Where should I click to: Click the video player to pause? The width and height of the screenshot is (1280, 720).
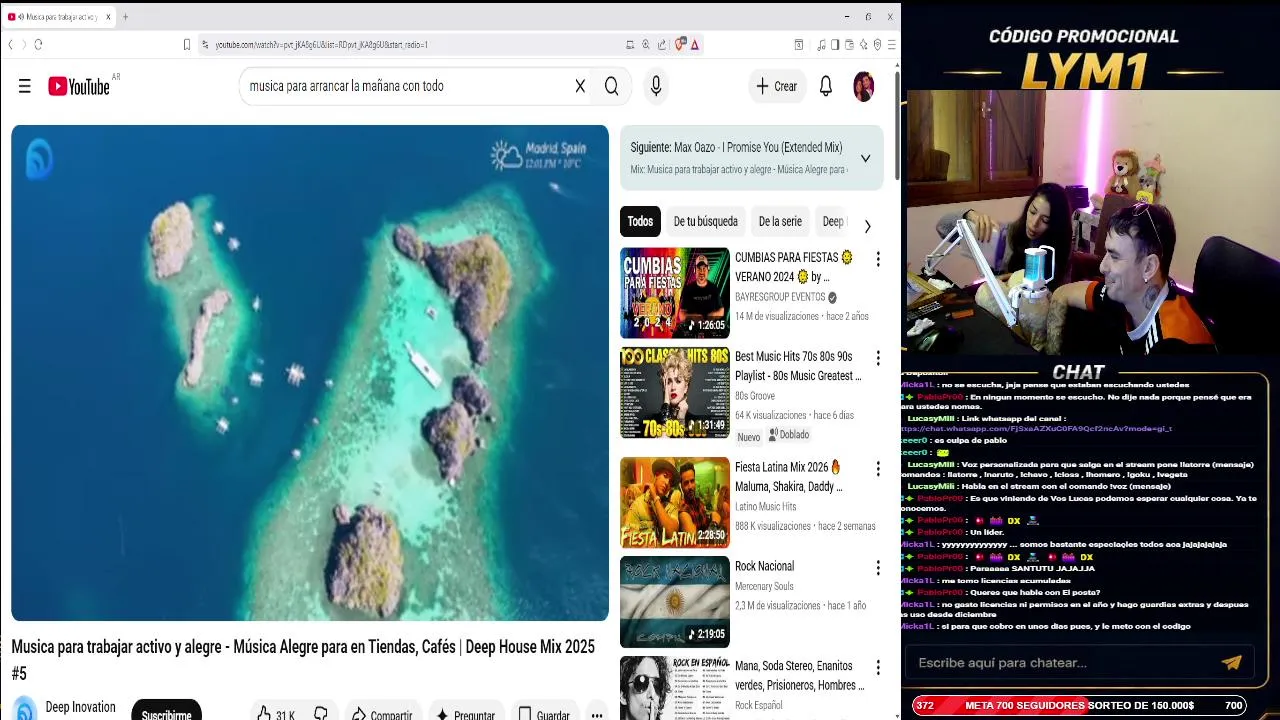pyautogui.click(x=310, y=373)
